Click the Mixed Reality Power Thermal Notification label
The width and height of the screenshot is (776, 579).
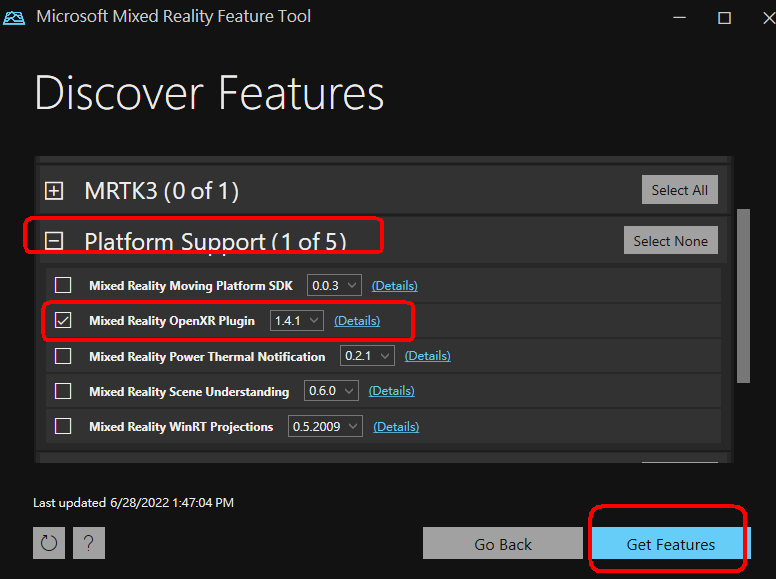click(x=207, y=356)
